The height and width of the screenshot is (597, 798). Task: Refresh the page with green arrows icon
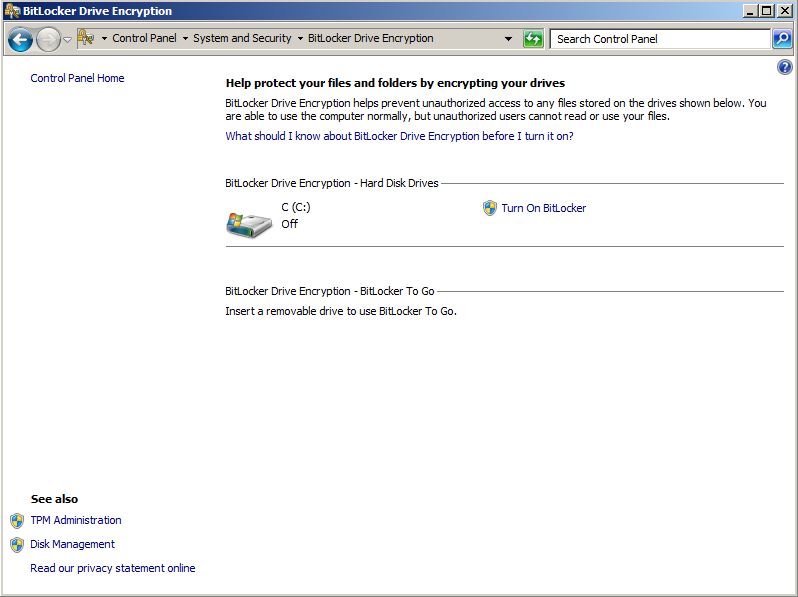point(533,39)
